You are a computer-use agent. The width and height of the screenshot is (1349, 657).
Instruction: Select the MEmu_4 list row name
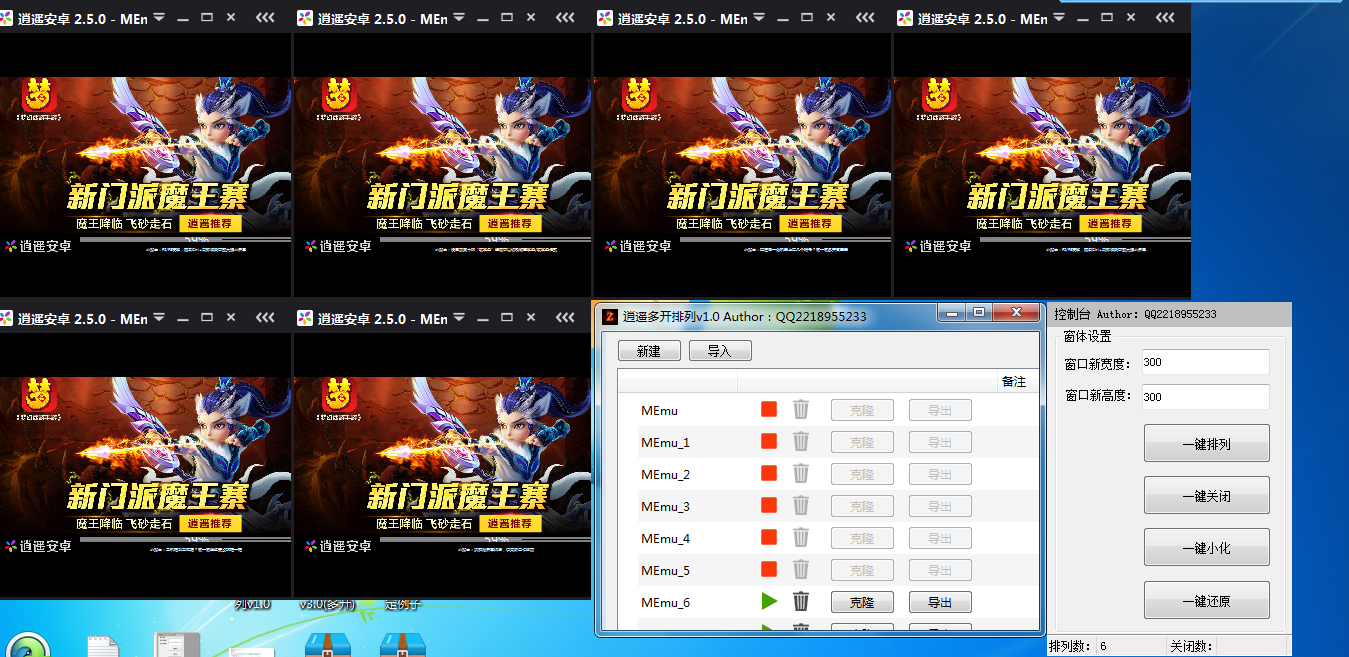click(x=665, y=538)
